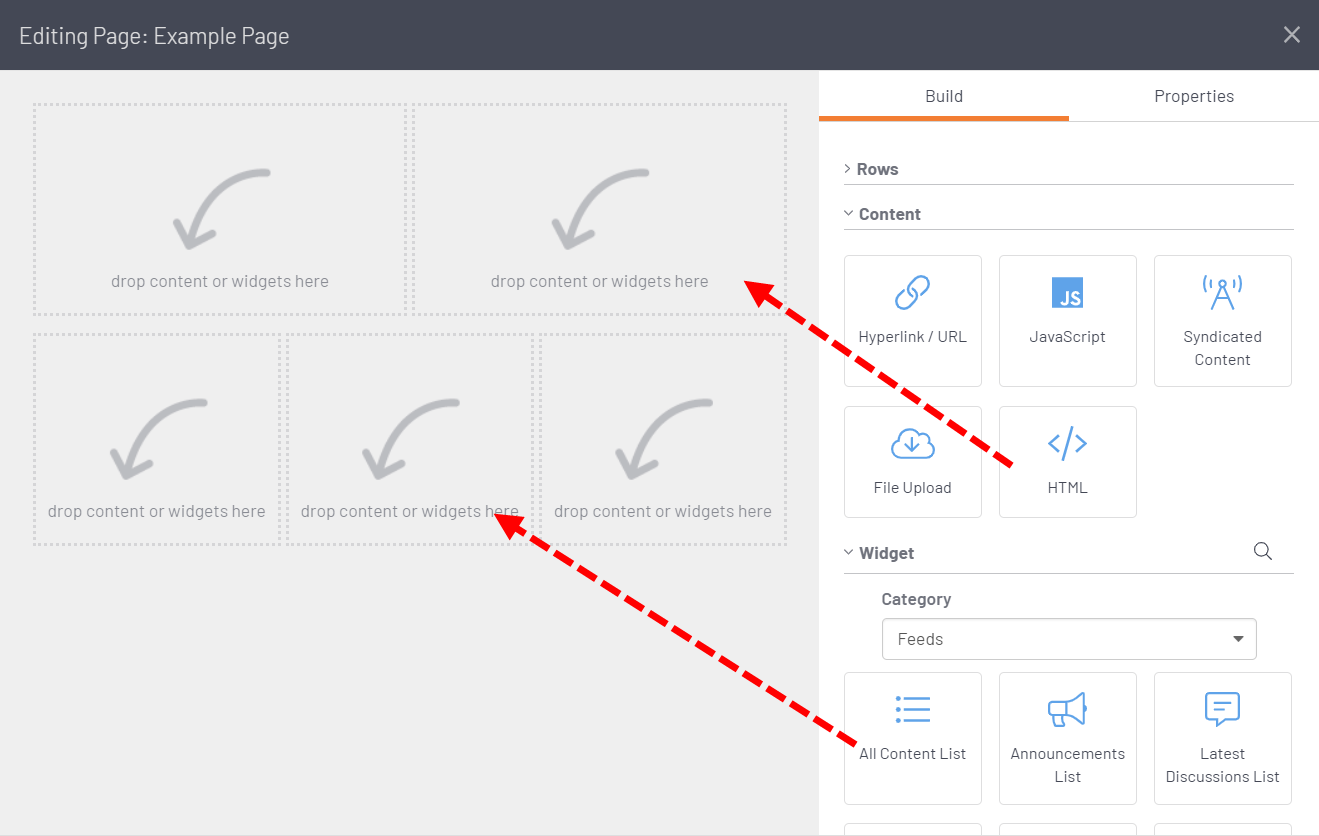Screen dimensions: 1319x836
Task: Choose the Latest Discussions List widget
Action: (x=1222, y=738)
